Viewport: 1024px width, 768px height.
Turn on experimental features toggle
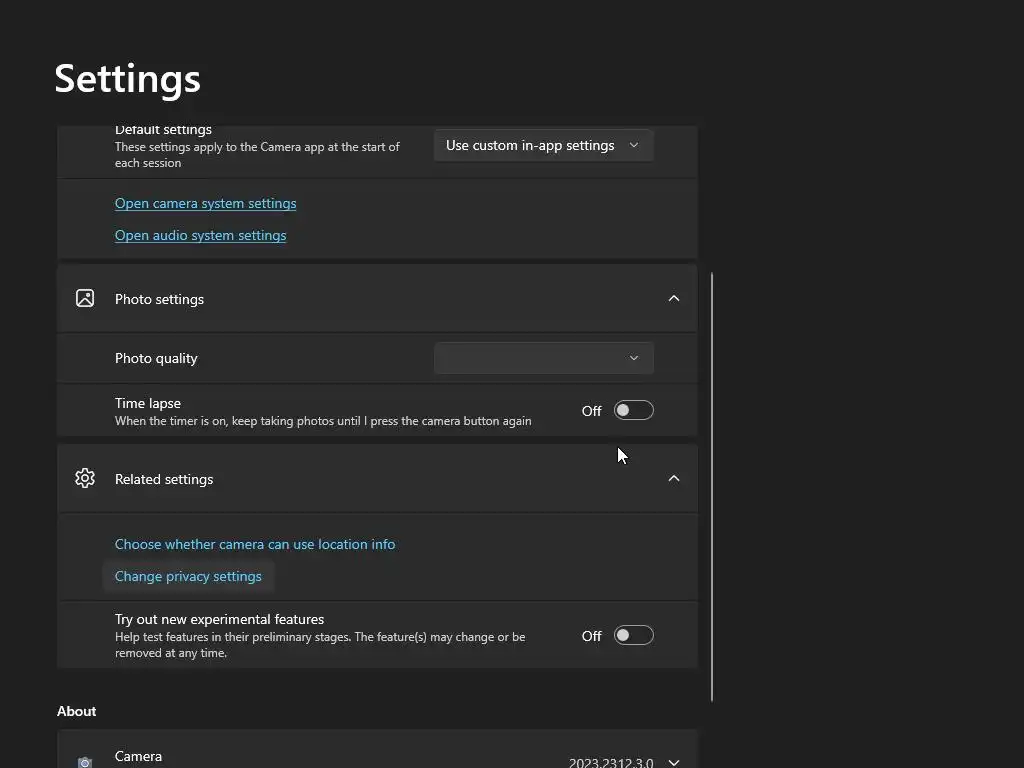click(x=633, y=635)
